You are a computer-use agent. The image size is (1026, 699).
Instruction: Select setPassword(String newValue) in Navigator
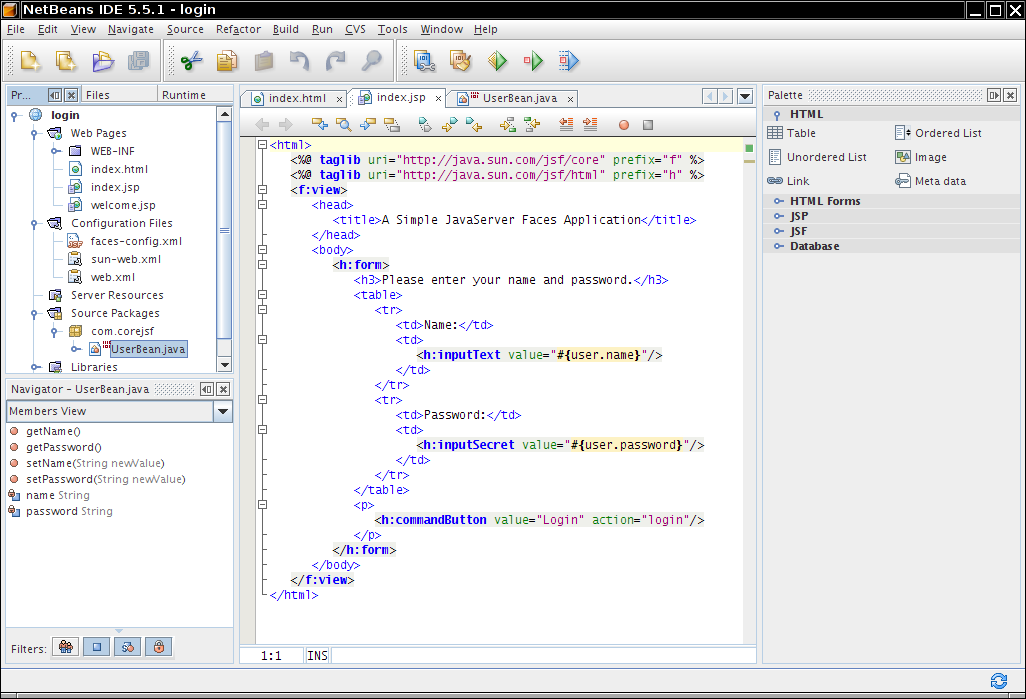105,479
